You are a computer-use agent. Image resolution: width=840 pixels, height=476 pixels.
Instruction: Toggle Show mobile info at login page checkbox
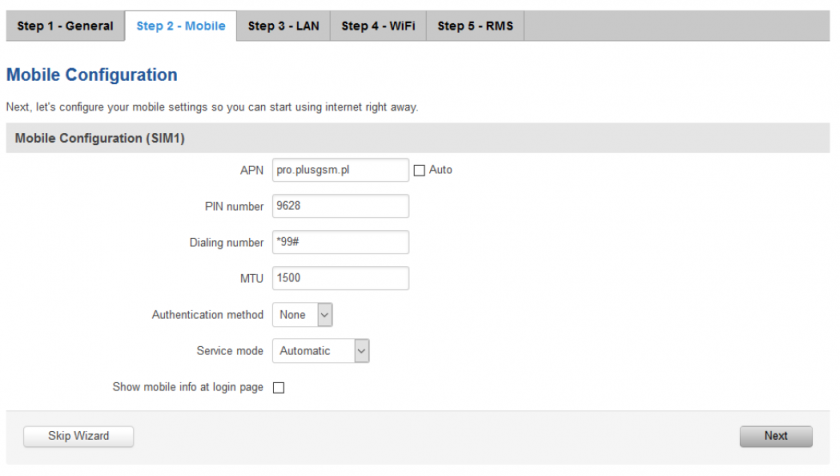(x=279, y=388)
